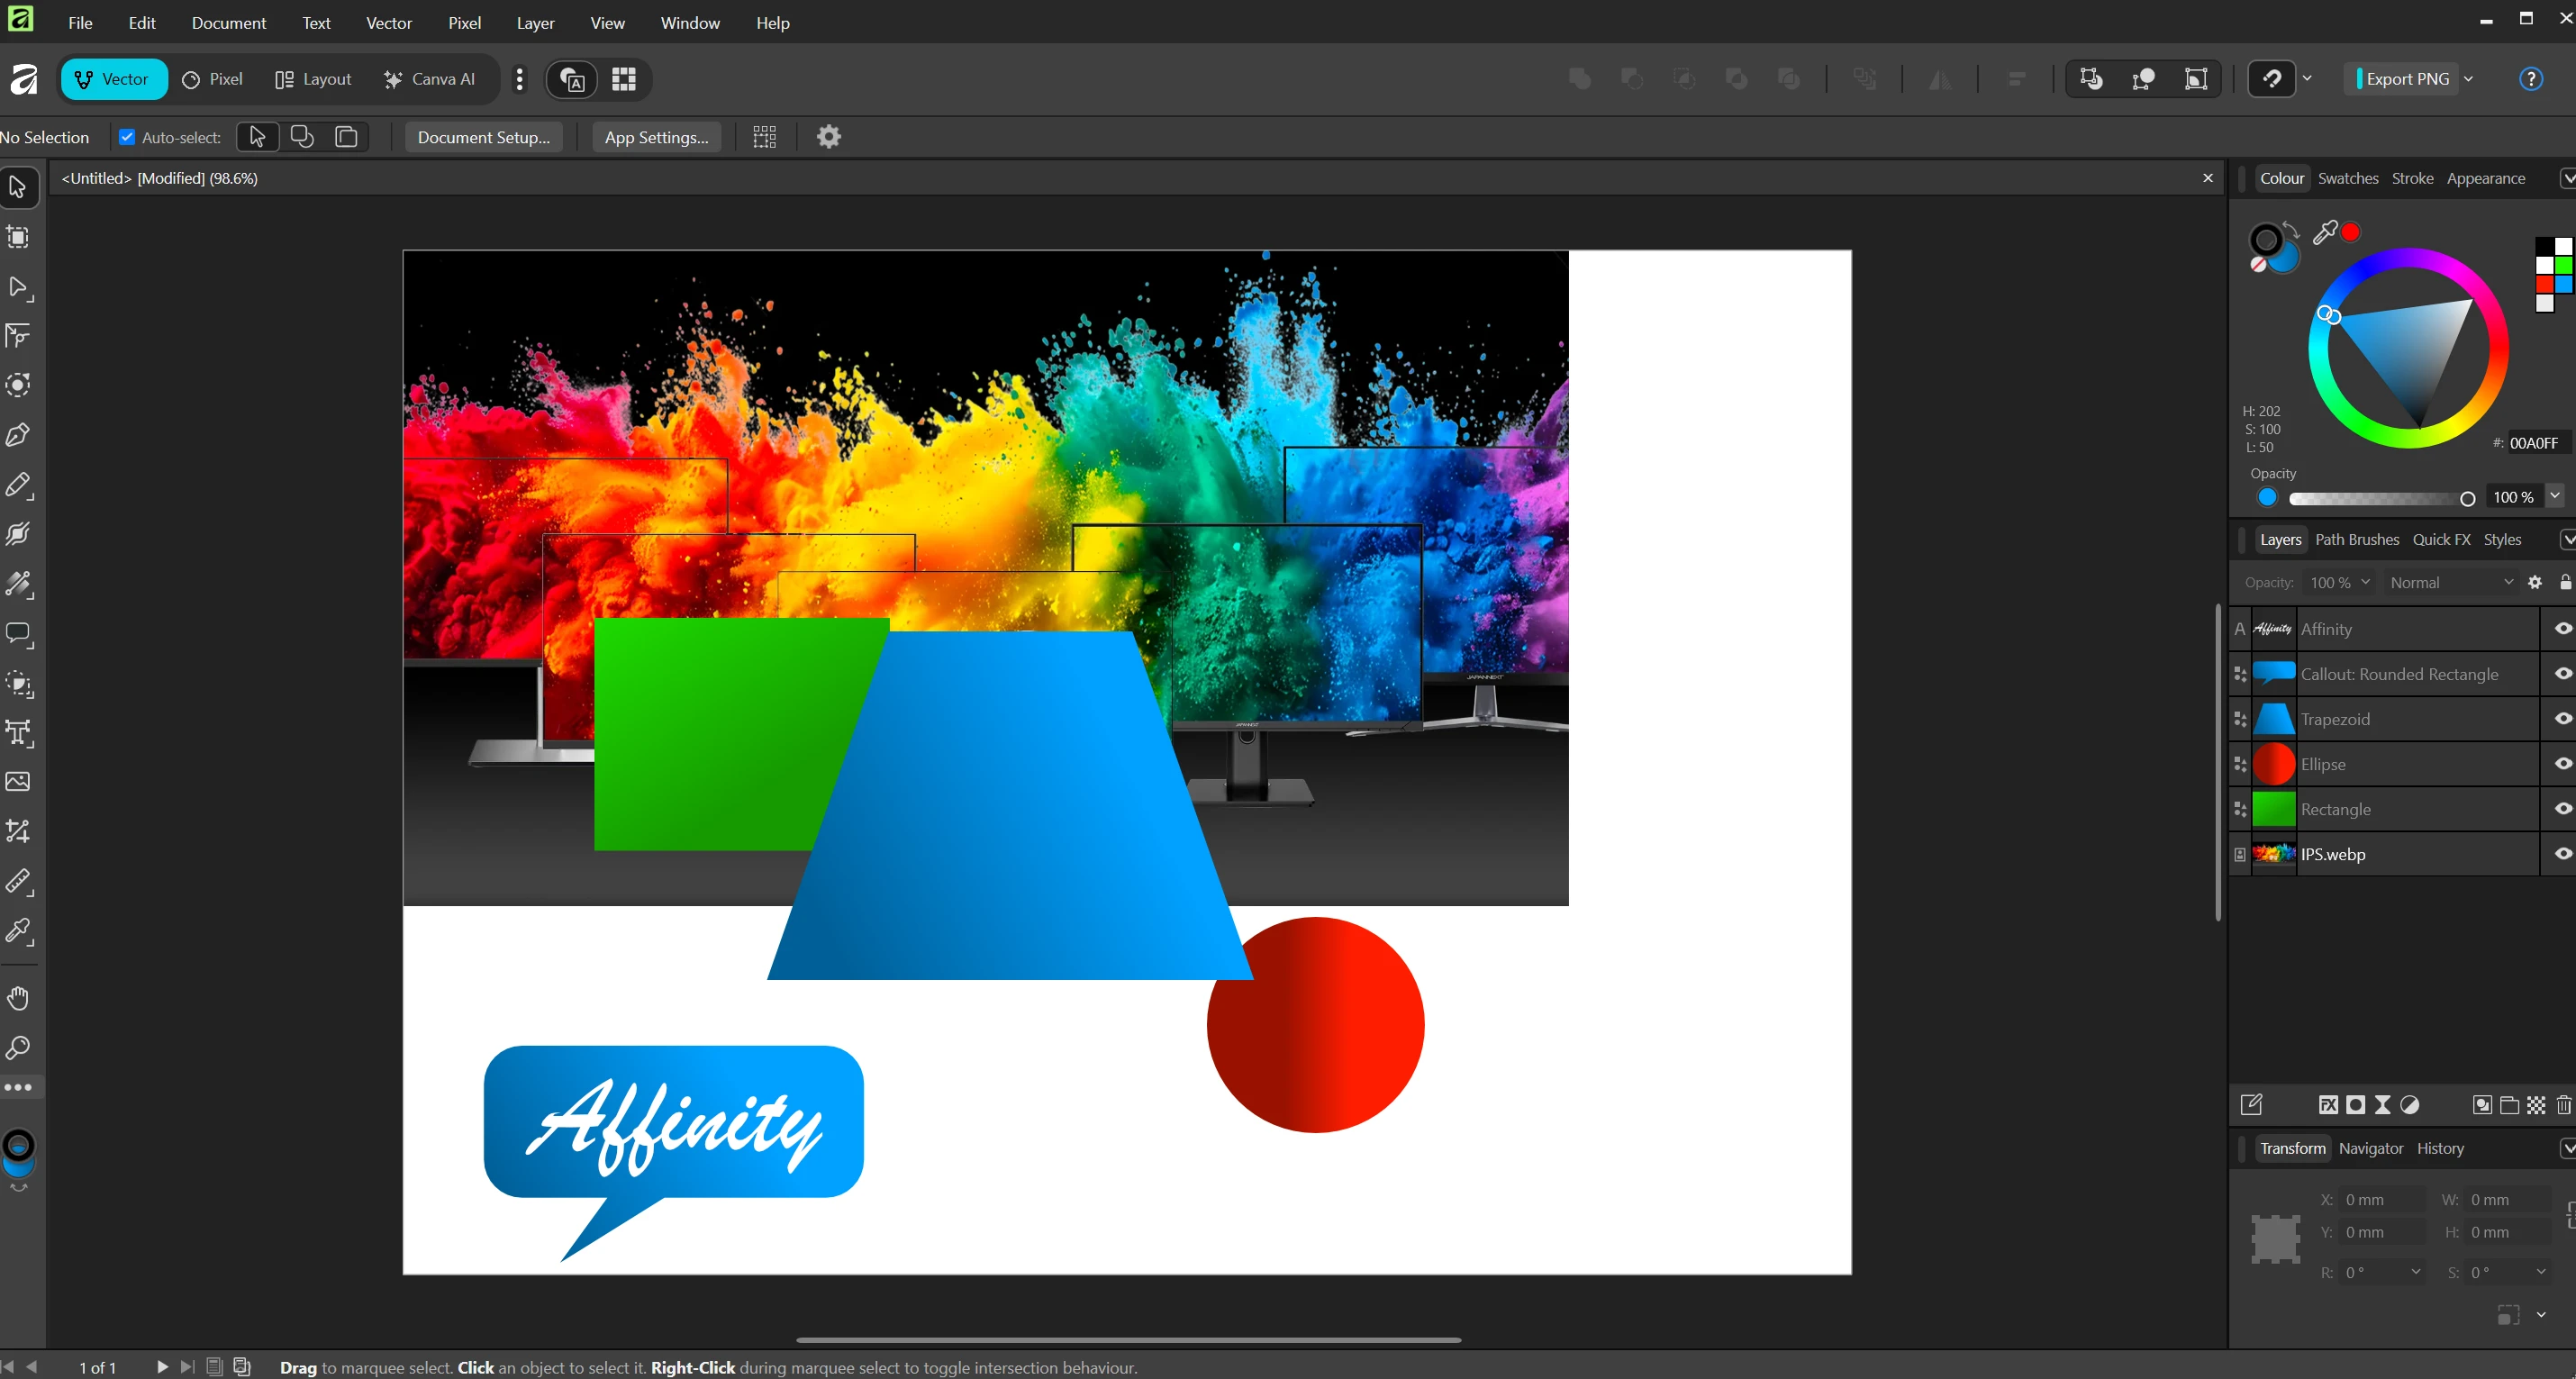Choose the Place Image tool
Image resolution: width=2576 pixels, height=1379 pixels.
(x=18, y=782)
